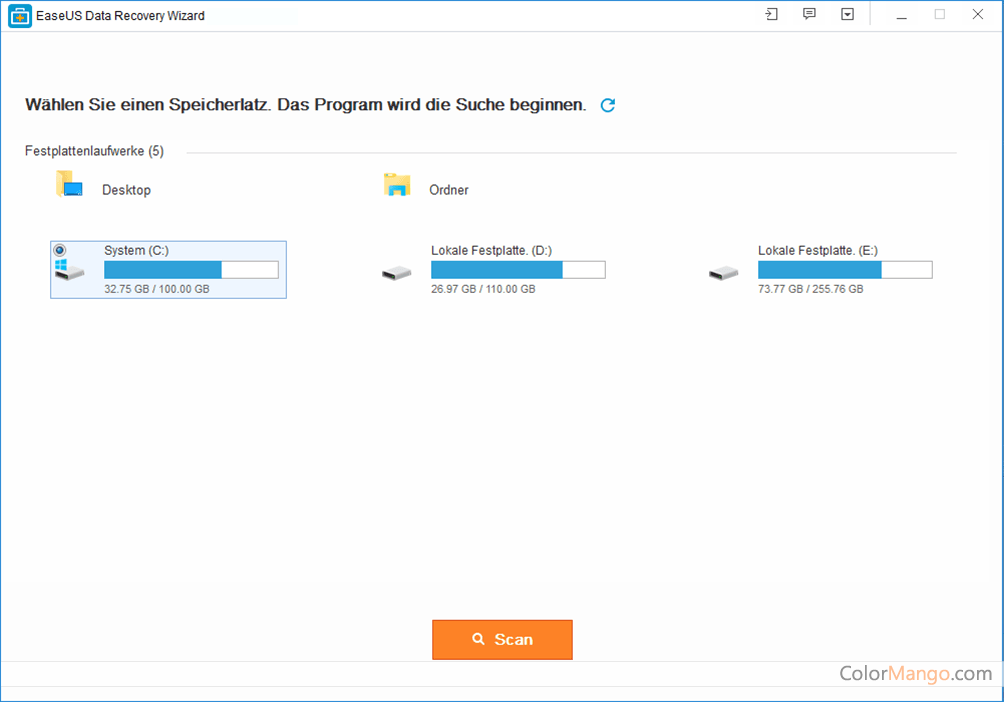Click the 26.97 GB / 110.00 GB text
Image resolution: width=1004 pixels, height=702 pixels.
tap(483, 289)
